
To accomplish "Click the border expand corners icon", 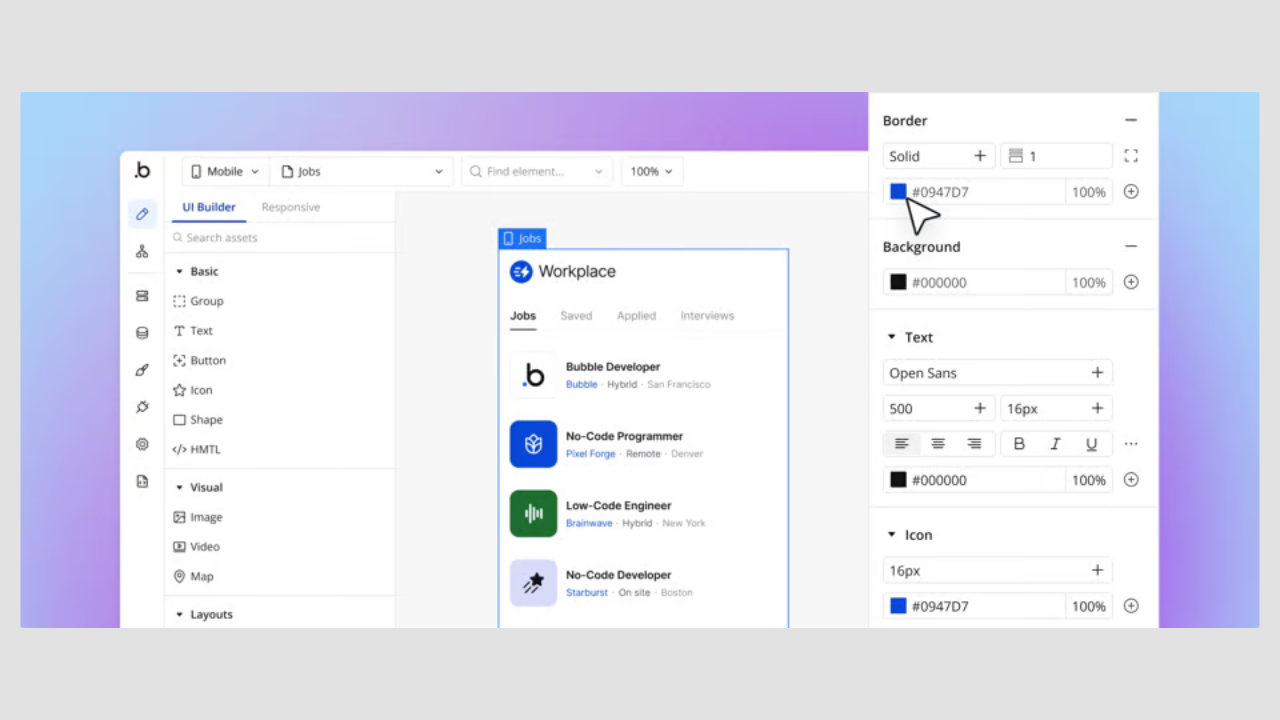I will (x=1131, y=156).
